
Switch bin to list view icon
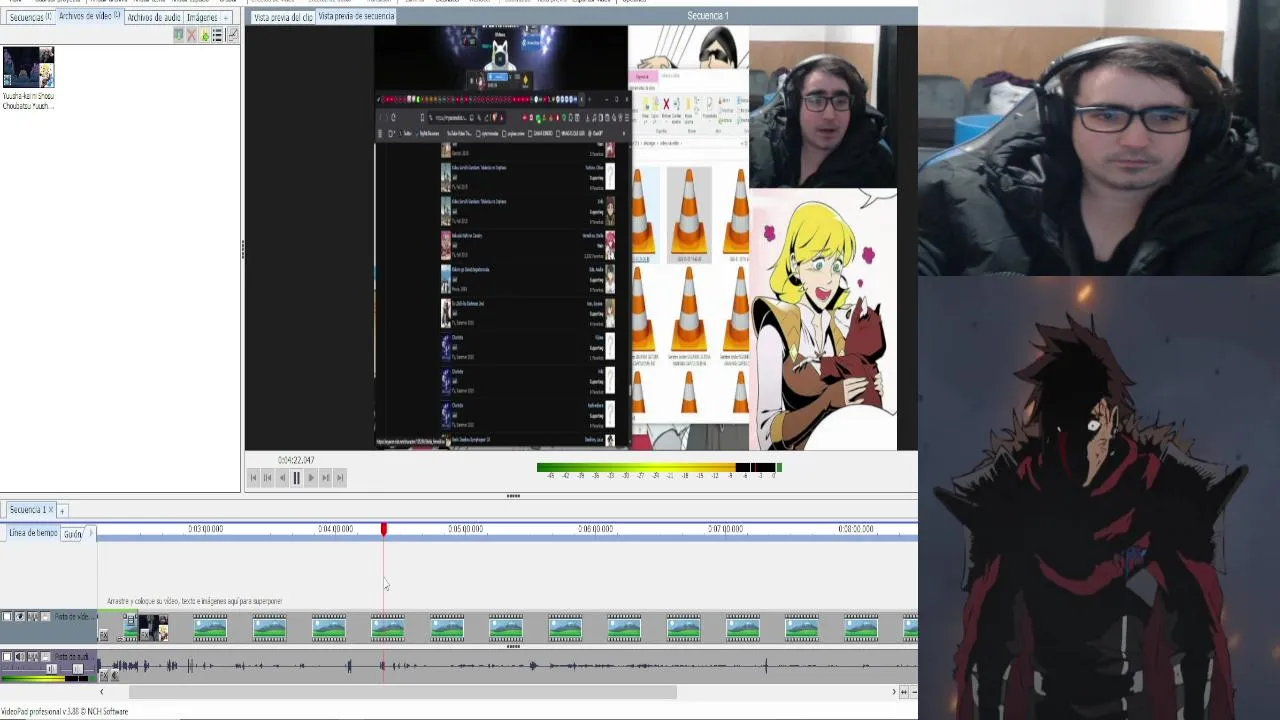217,35
